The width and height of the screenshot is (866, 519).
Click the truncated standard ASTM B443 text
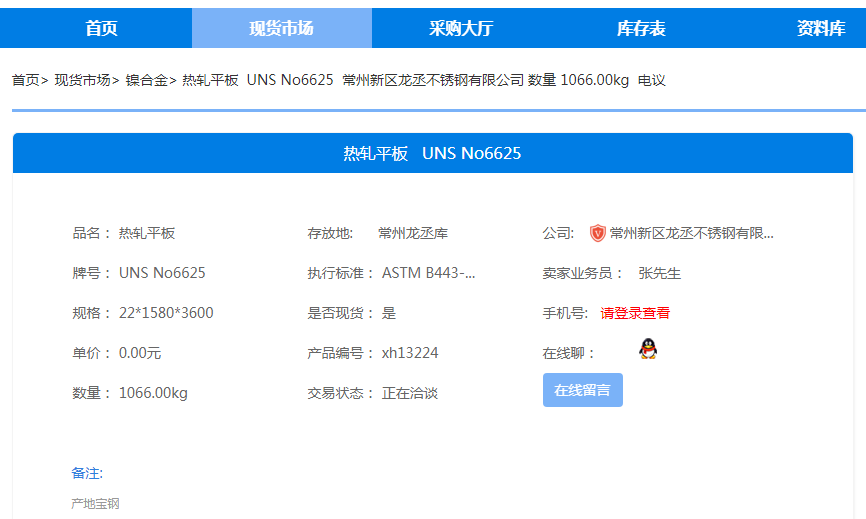pos(428,273)
